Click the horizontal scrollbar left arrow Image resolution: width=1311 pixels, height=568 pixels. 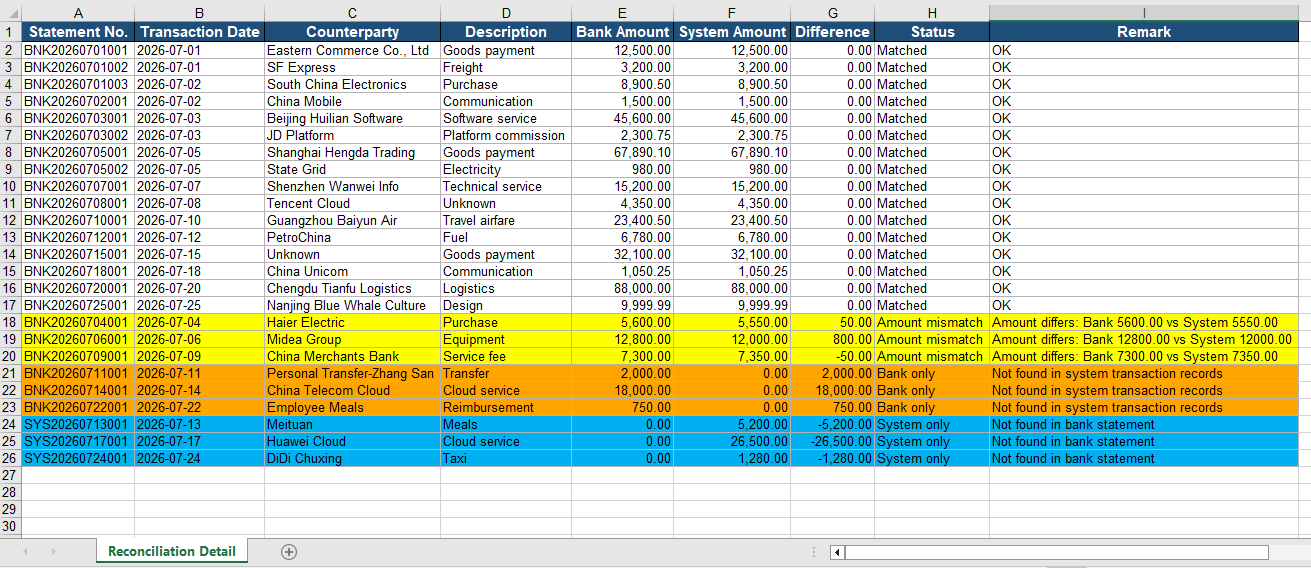838,552
